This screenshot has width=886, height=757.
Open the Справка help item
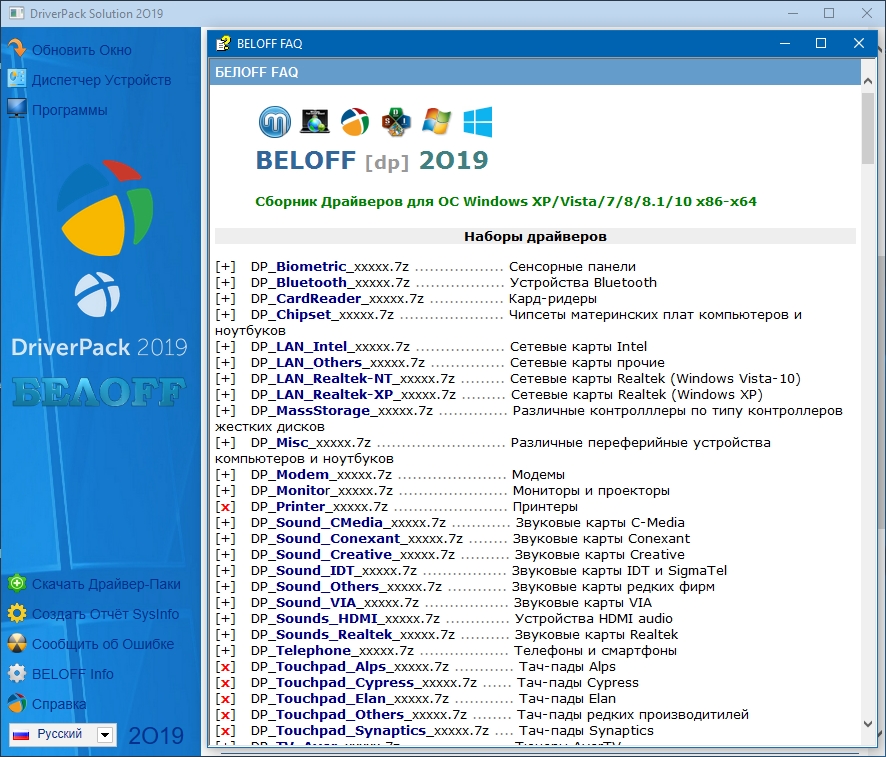(58, 704)
